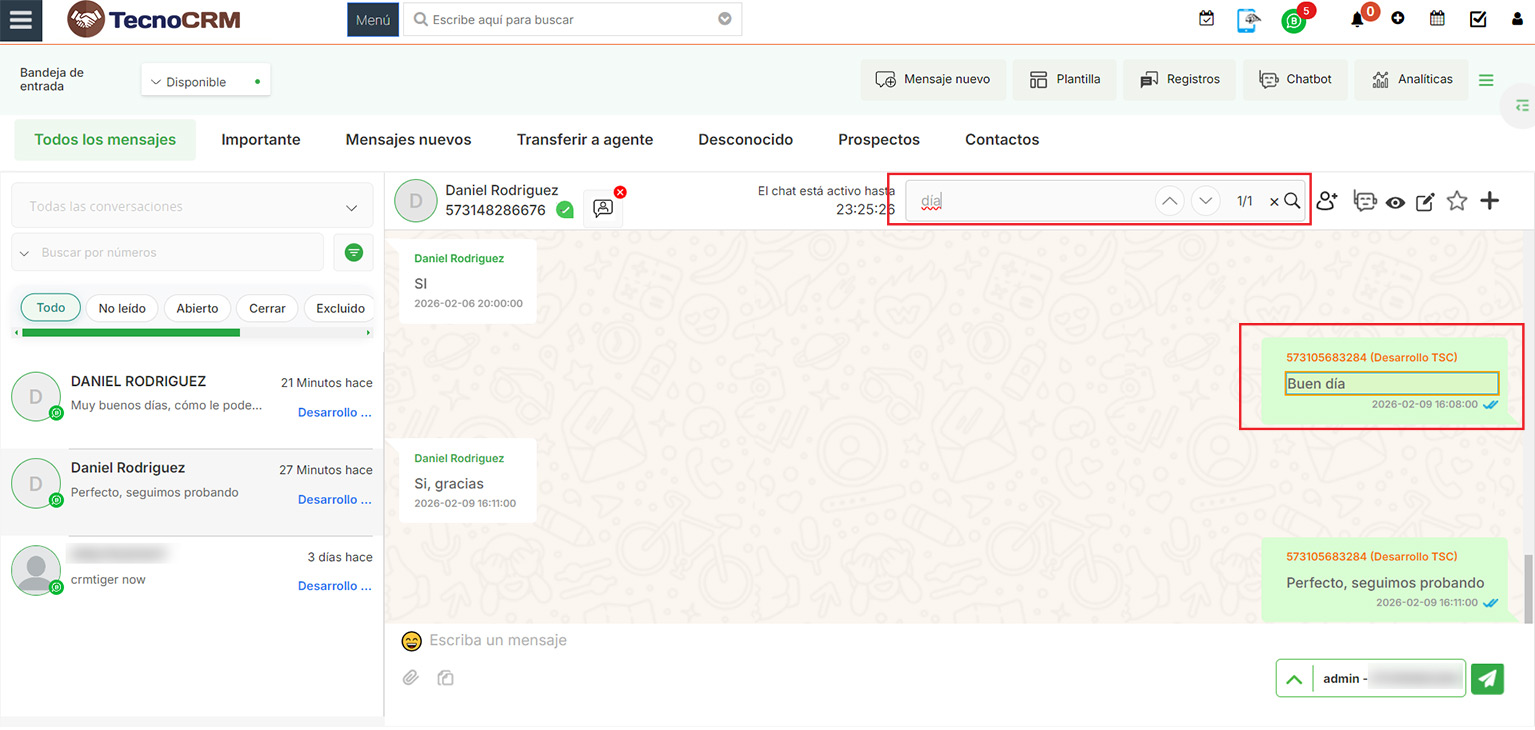The height and width of the screenshot is (730, 1535).
Task: Open the hamburger main menu
Action: tap(20, 20)
